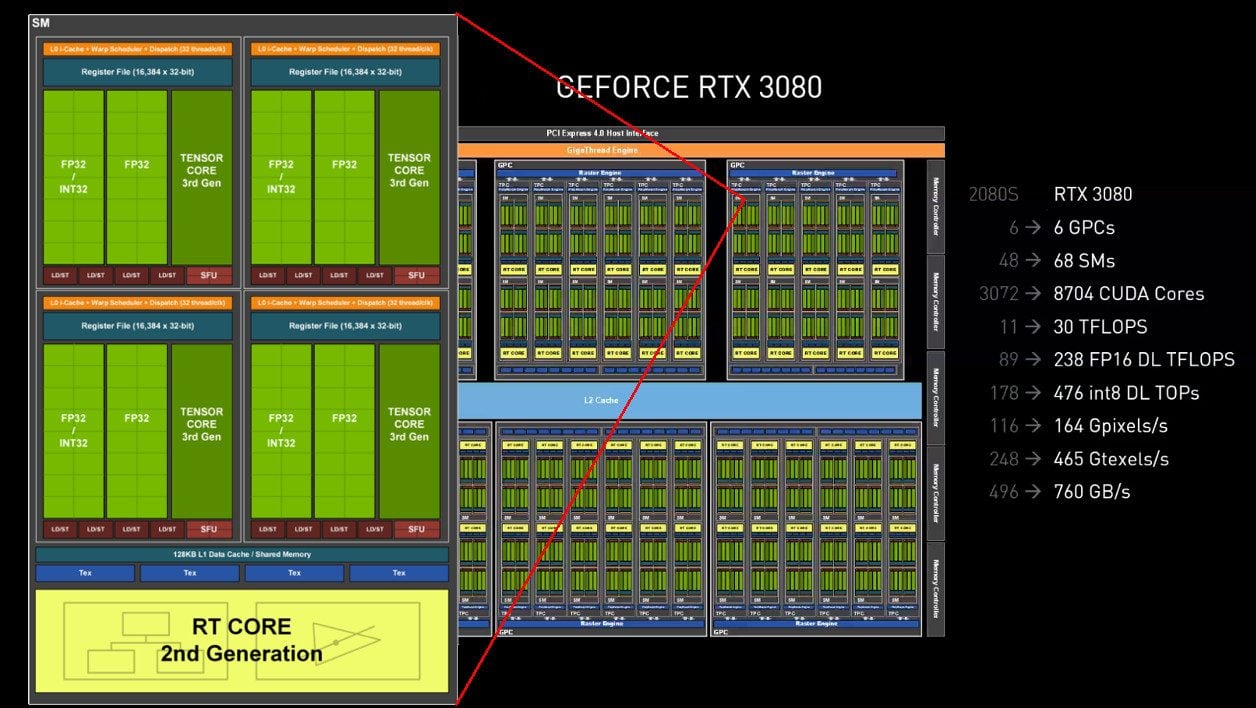Click the 30 TFLOPS value
Screen dimensions: 1256x708
(x=1101, y=326)
